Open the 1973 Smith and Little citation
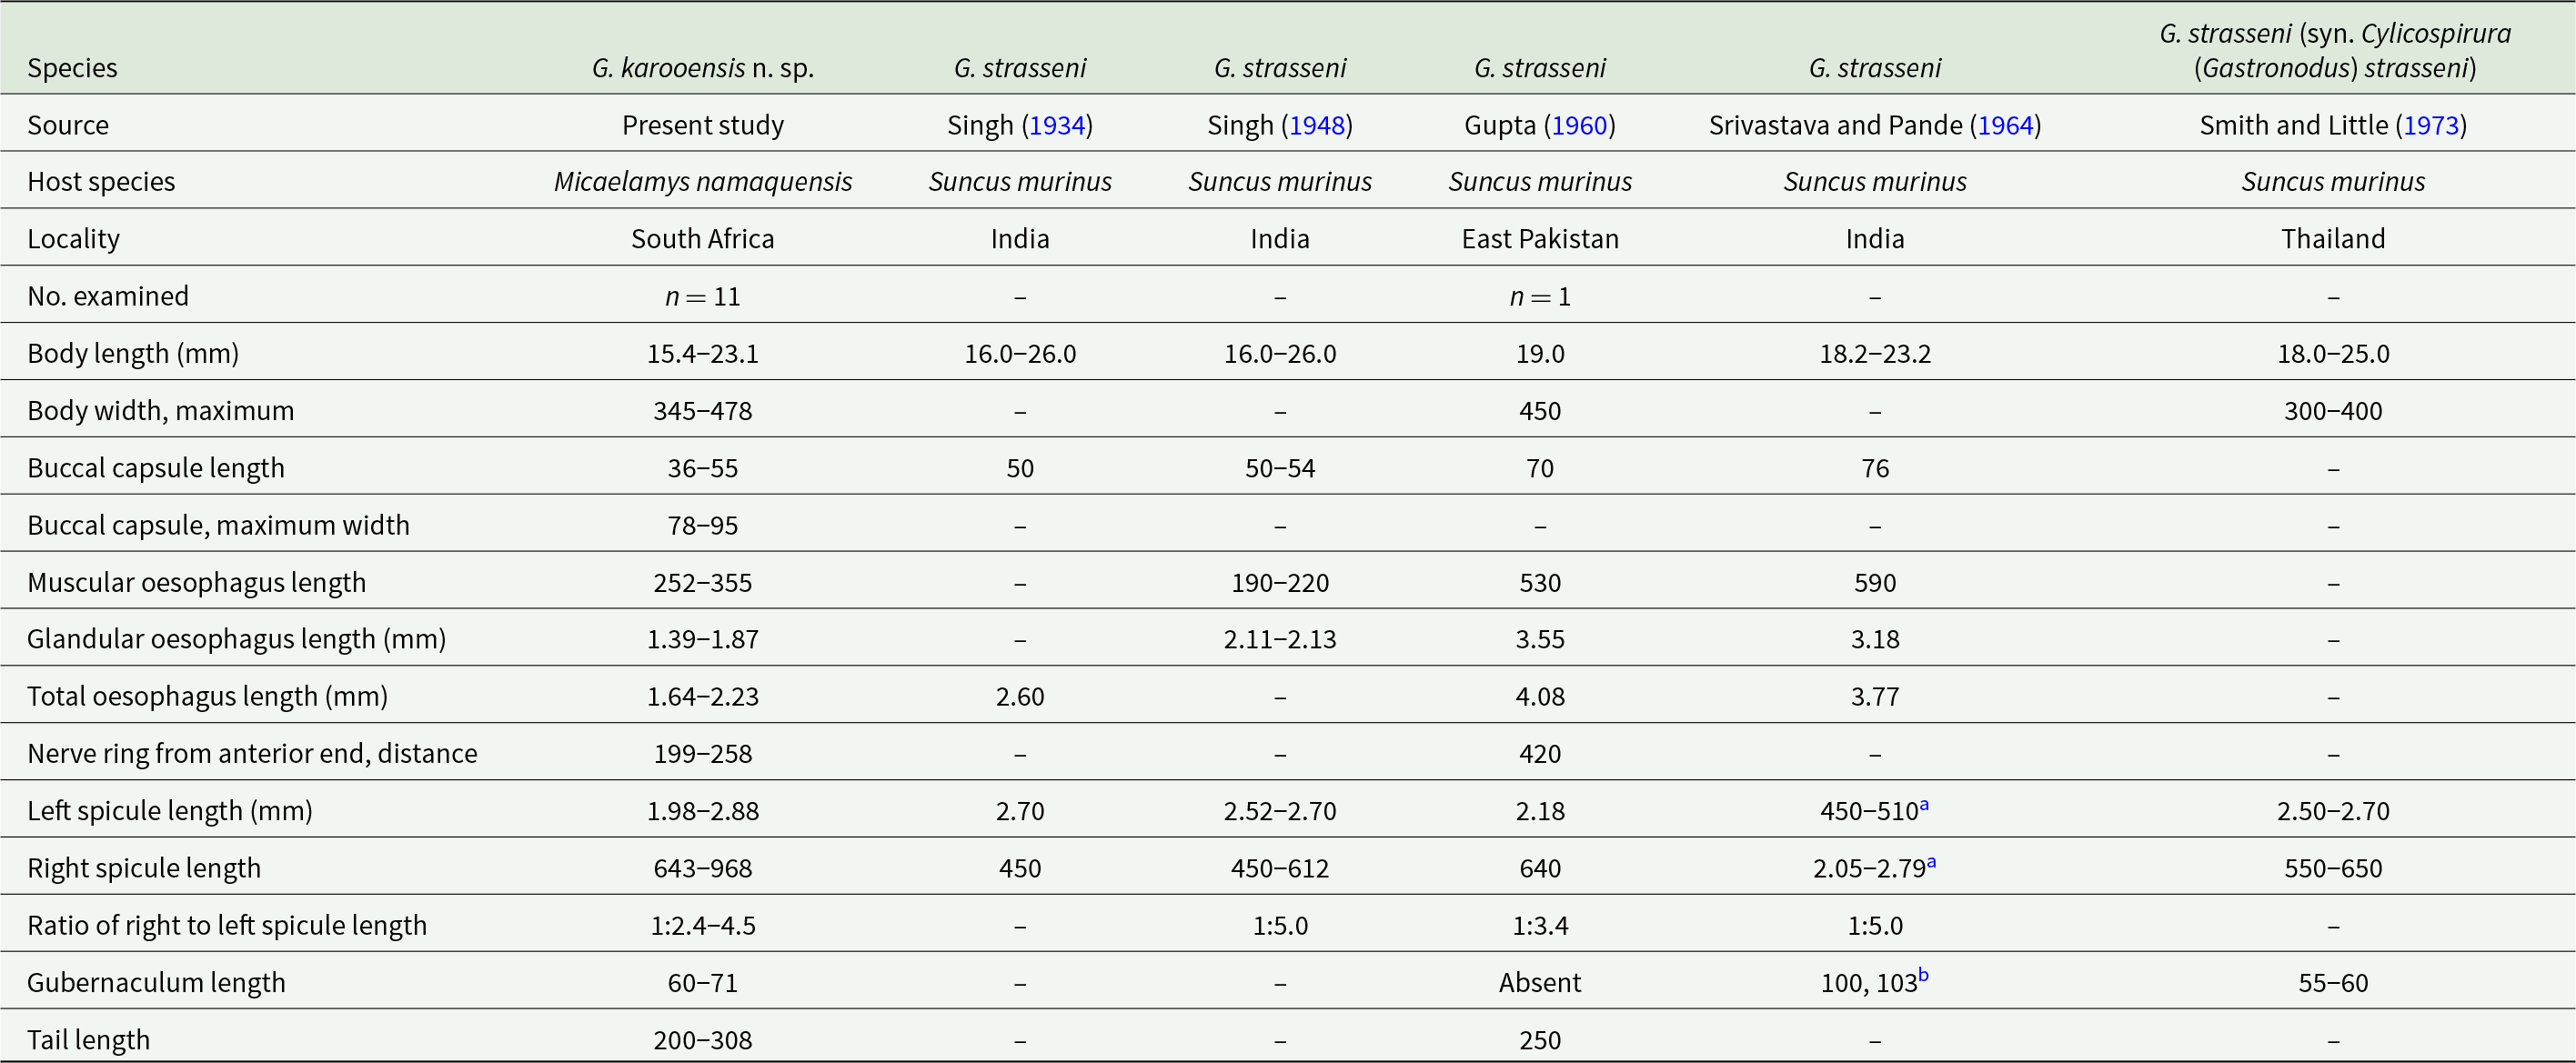Image resolution: width=2576 pixels, height=1063 pixels. pyautogui.click(x=2431, y=125)
